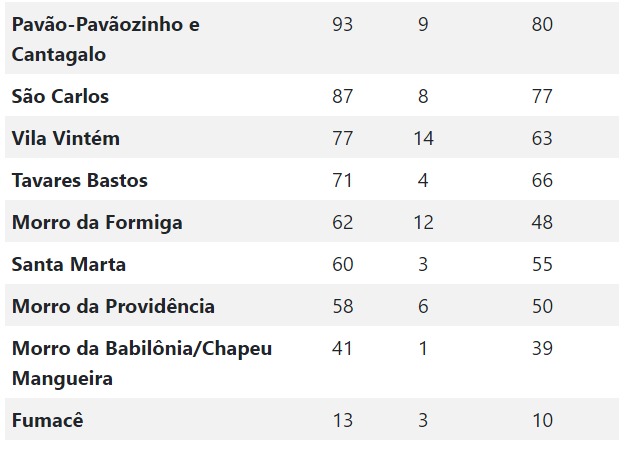The width and height of the screenshot is (630, 455).
Task: Click the Morro da Babilônia/Chapeu Mangueira name
Action: tap(142, 363)
